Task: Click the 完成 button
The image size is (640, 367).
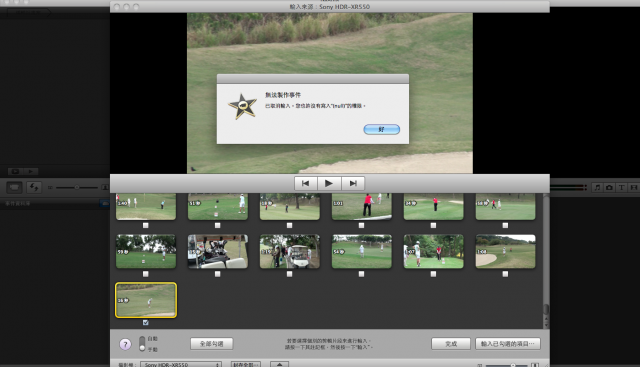Action: (451, 344)
